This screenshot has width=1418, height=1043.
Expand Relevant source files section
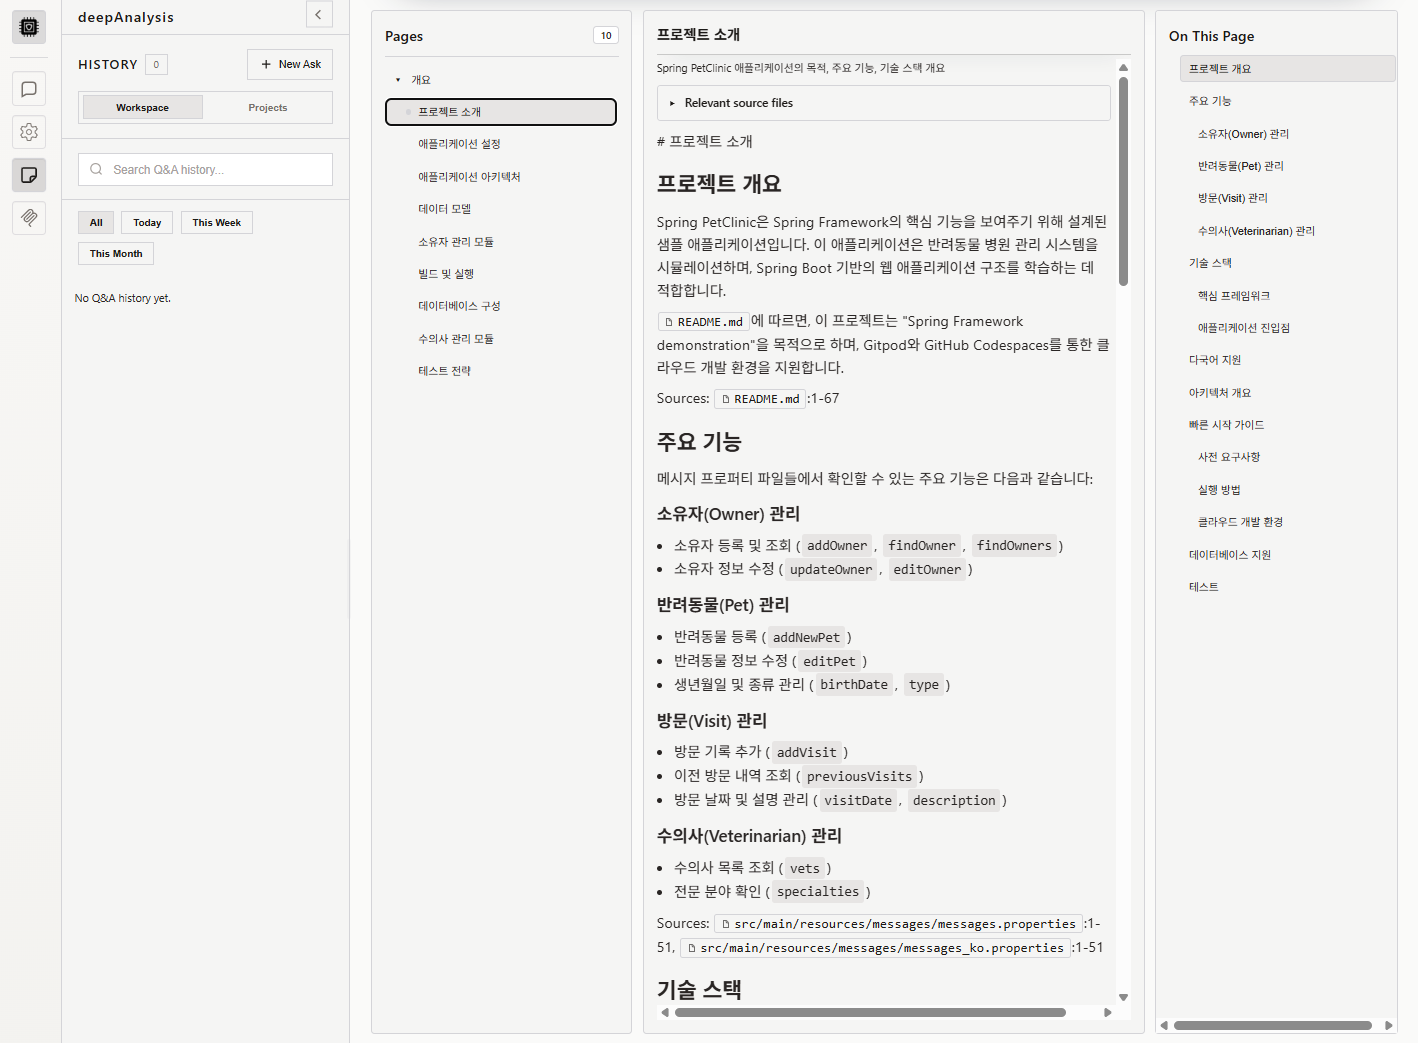click(884, 103)
